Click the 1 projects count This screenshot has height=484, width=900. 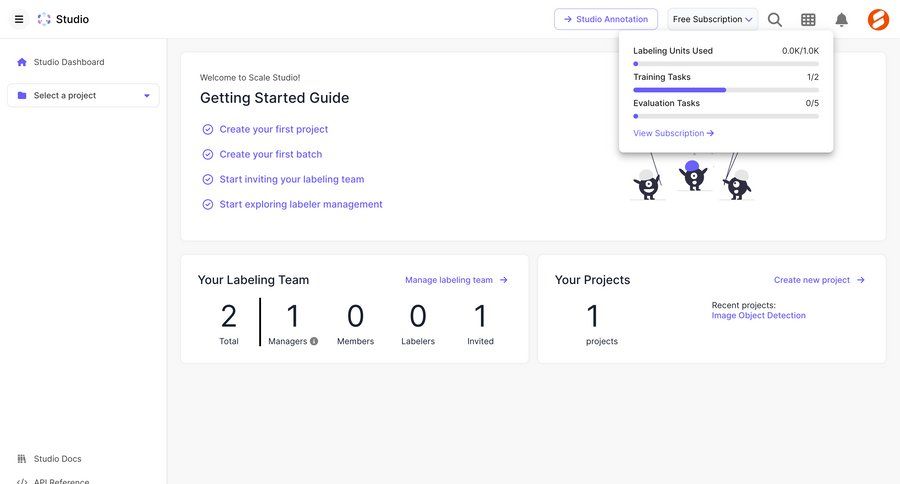click(x=593, y=316)
